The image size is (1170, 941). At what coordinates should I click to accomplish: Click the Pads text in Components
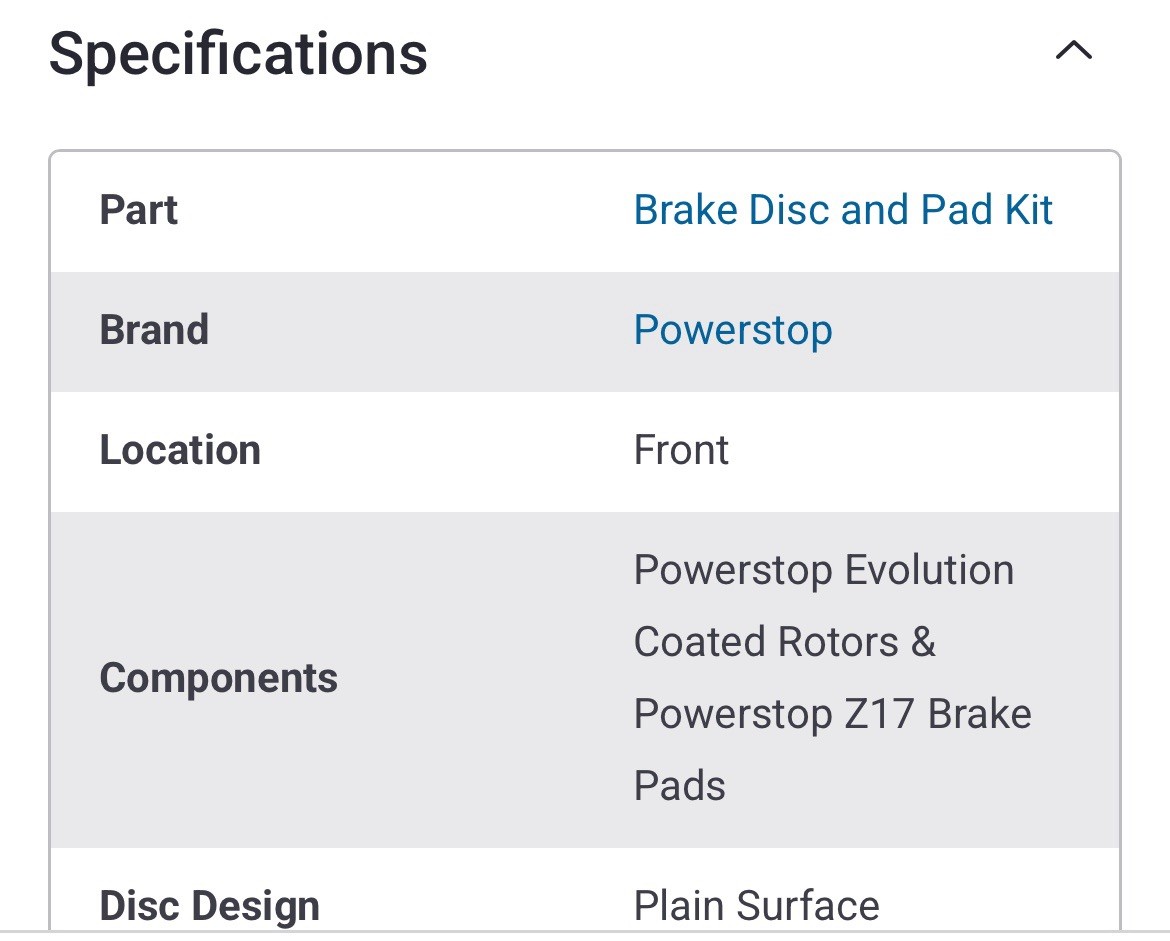pyautogui.click(x=679, y=786)
